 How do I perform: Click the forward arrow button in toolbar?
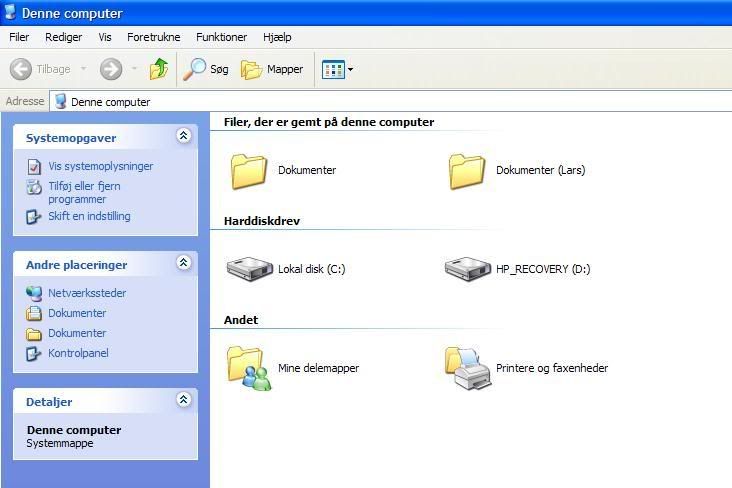click(x=111, y=70)
